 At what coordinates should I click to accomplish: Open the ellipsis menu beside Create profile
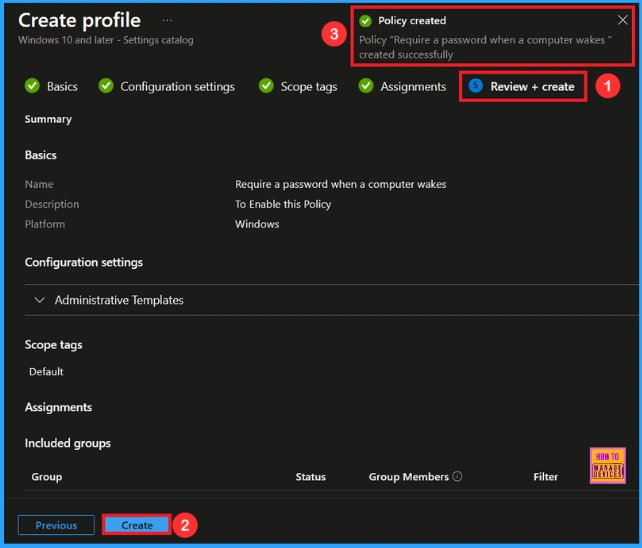[x=167, y=20]
